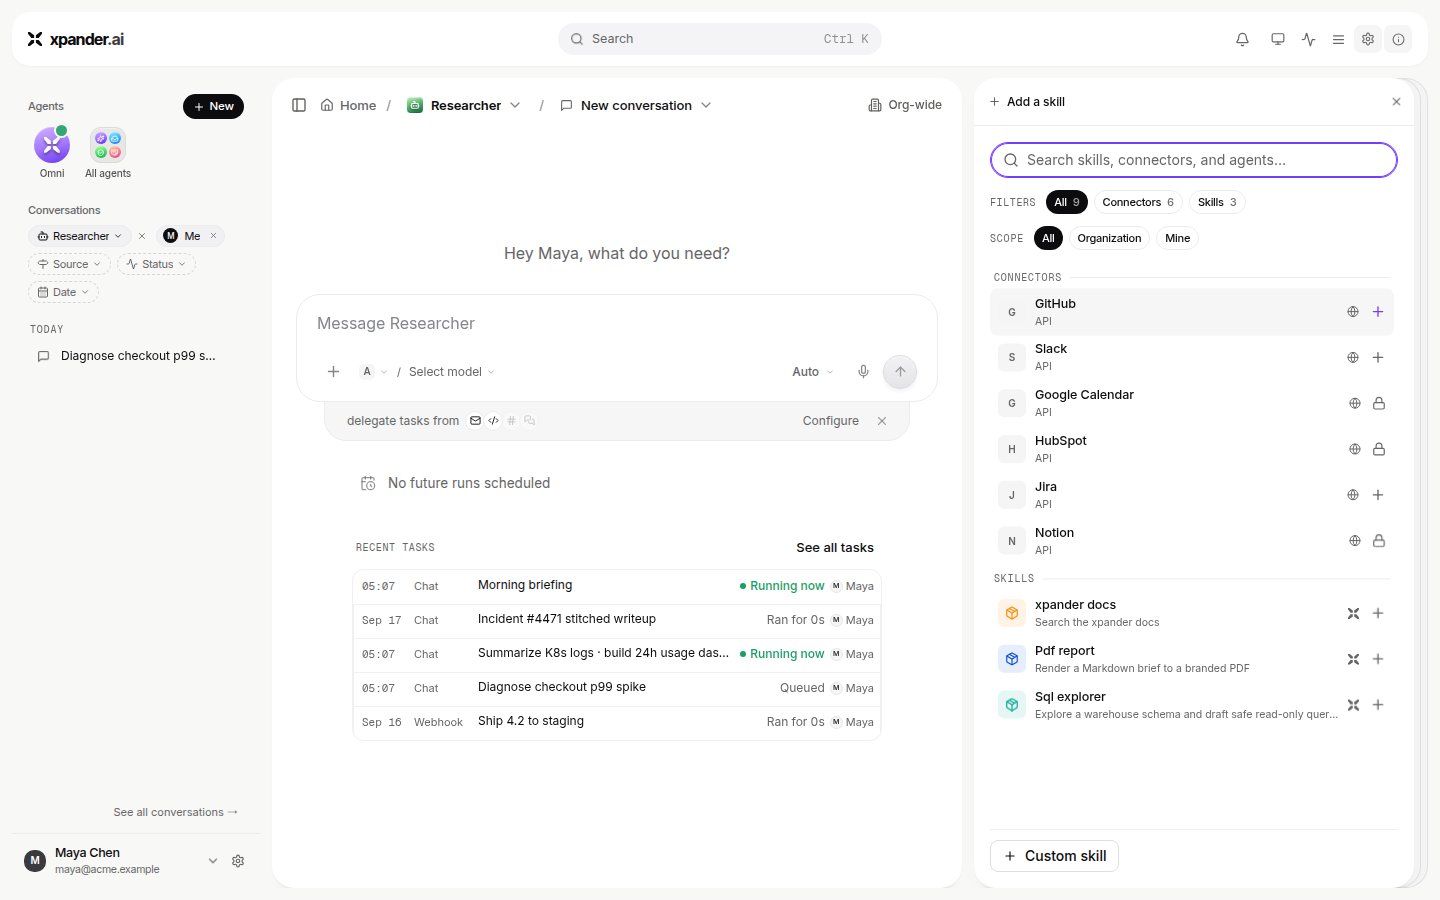Add the GitHub connector with plus icon
This screenshot has width=1440, height=900.
(1378, 312)
